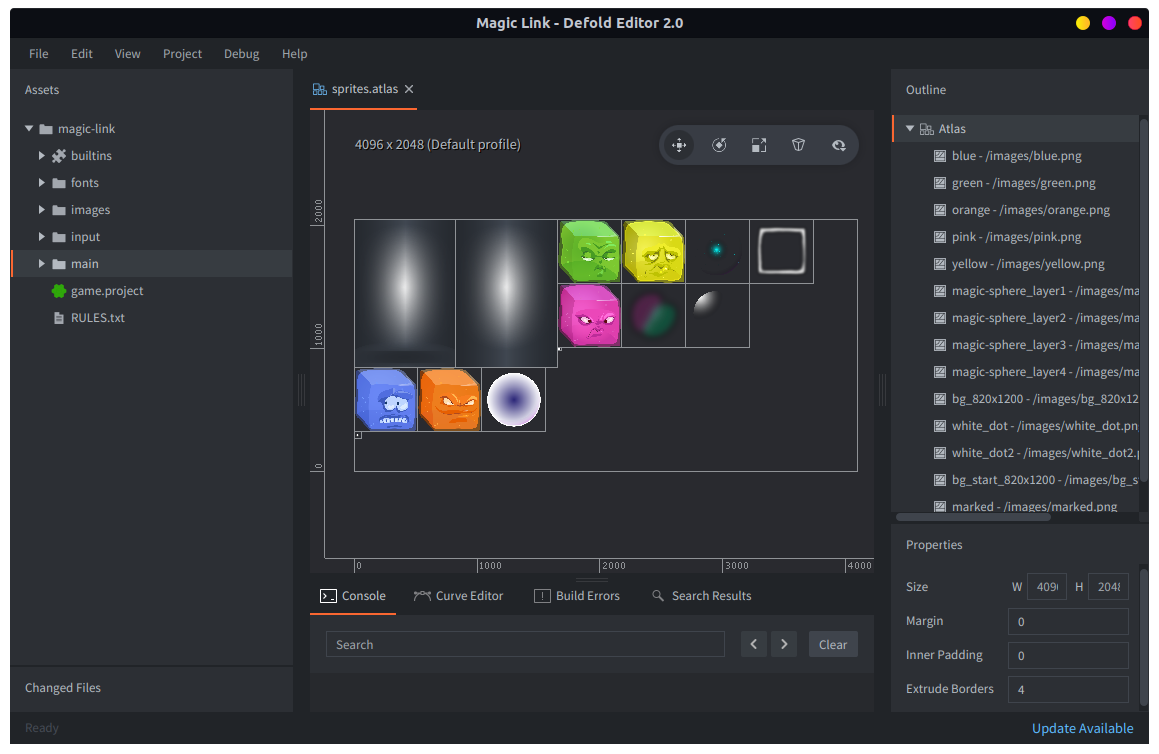Click the console Search field
The width and height of the screenshot is (1159, 754).
tap(525, 644)
